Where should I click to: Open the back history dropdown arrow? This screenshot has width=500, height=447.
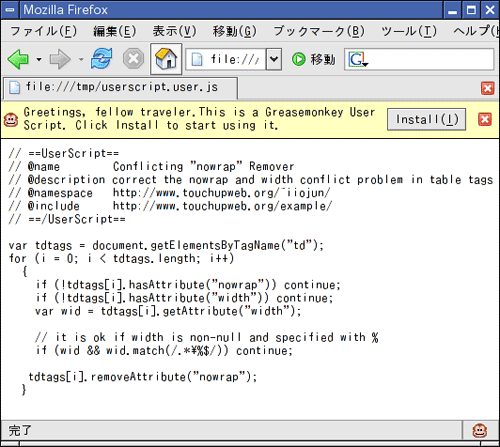click(x=39, y=60)
